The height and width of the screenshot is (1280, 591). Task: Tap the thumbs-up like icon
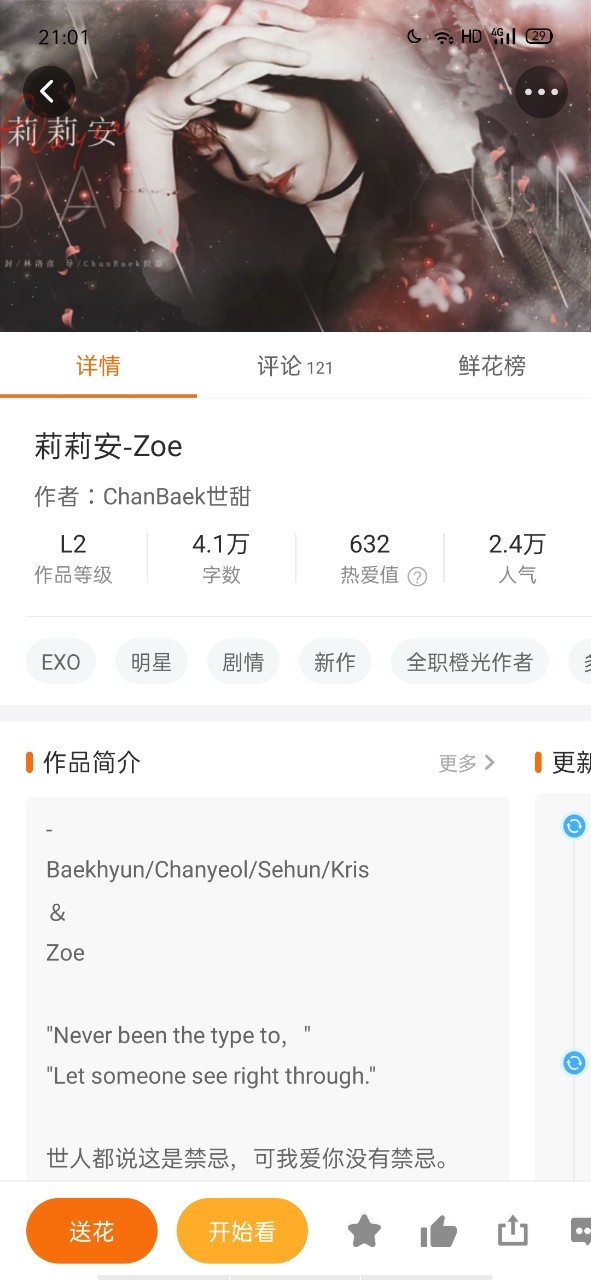point(438,1231)
